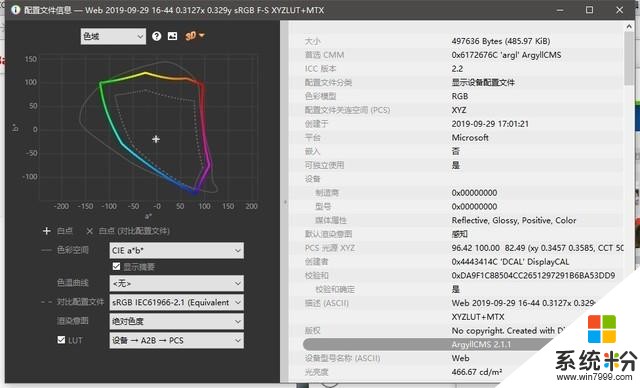The image size is (640, 388).
Task: Close the profile information window
Action: click(x=619, y=10)
